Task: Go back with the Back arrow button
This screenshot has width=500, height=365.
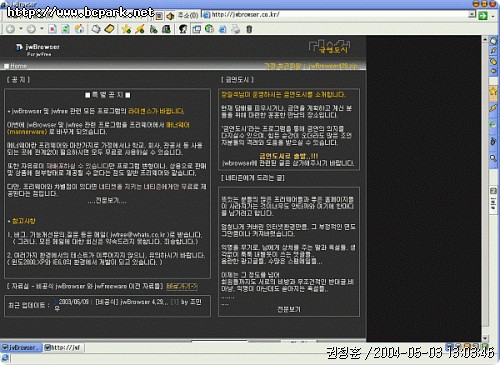Action: click(x=10, y=29)
